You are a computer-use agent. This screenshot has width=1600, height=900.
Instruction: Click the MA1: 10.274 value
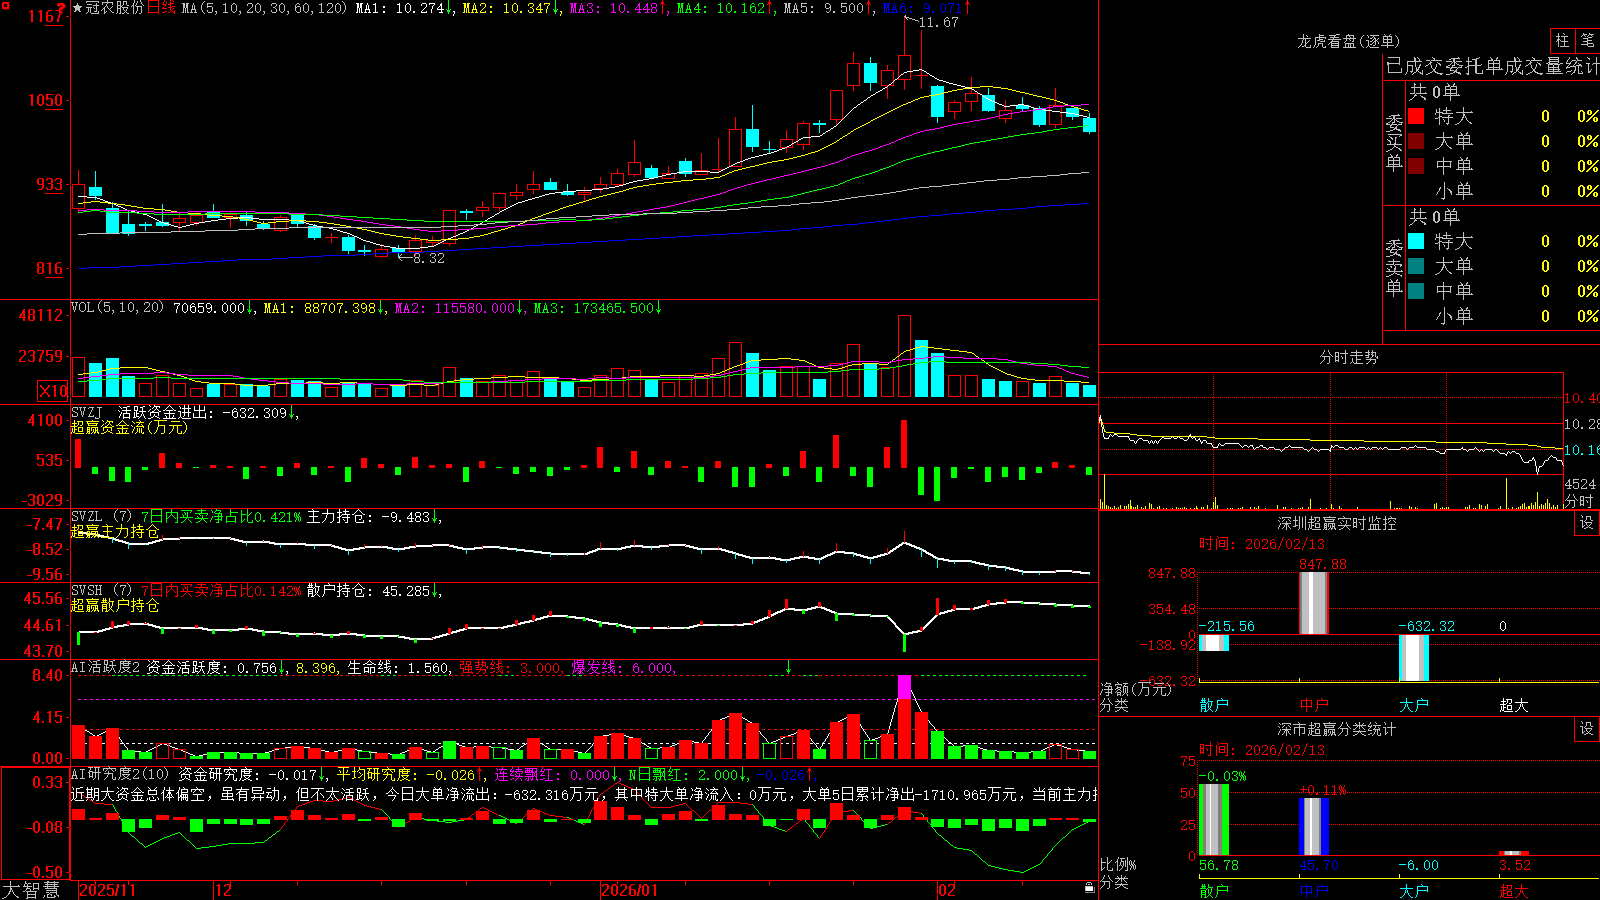pyautogui.click(x=405, y=8)
